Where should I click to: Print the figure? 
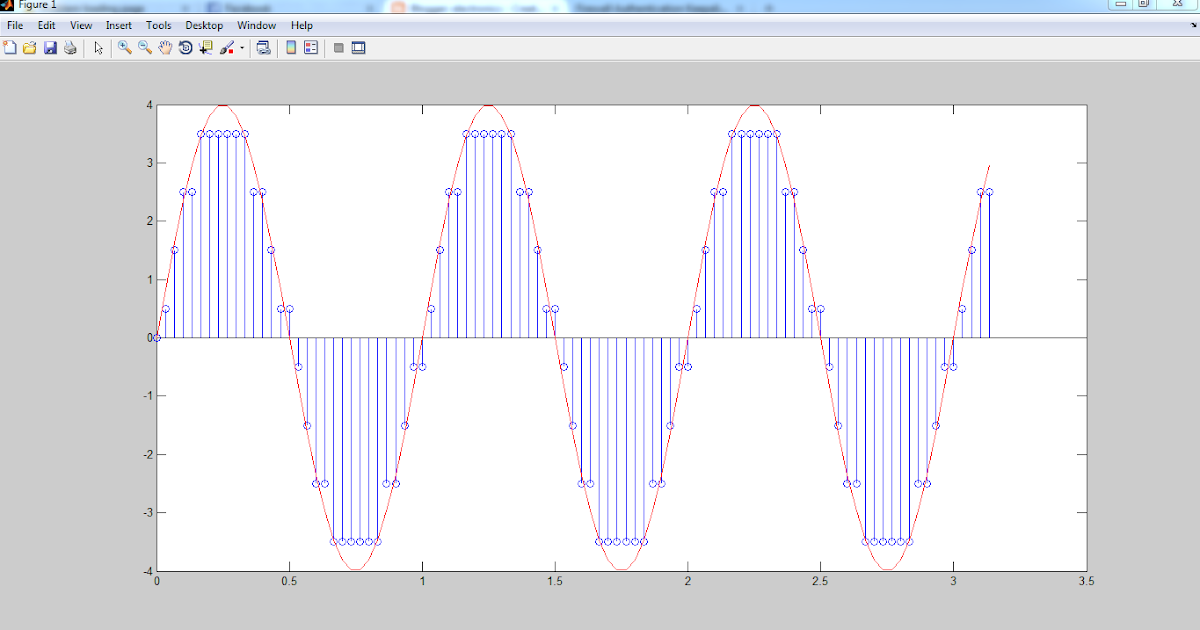coord(69,47)
